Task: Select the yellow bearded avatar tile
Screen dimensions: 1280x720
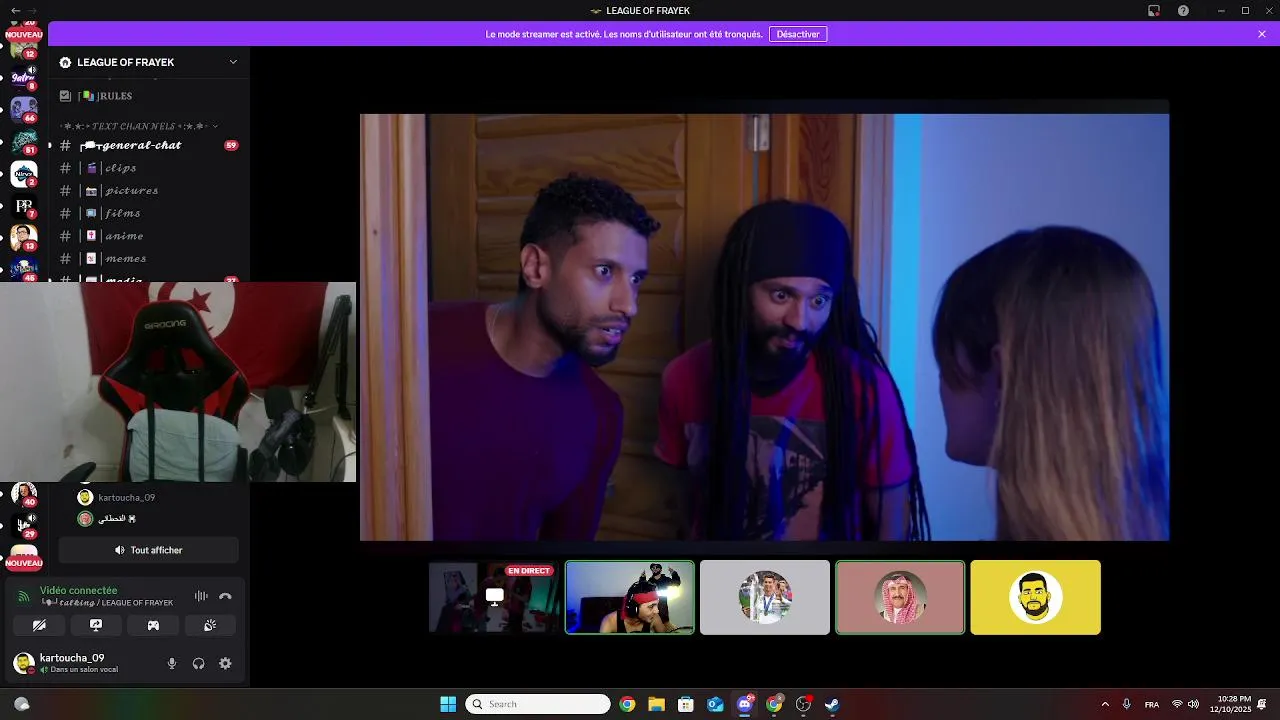Action: [x=1035, y=597]
